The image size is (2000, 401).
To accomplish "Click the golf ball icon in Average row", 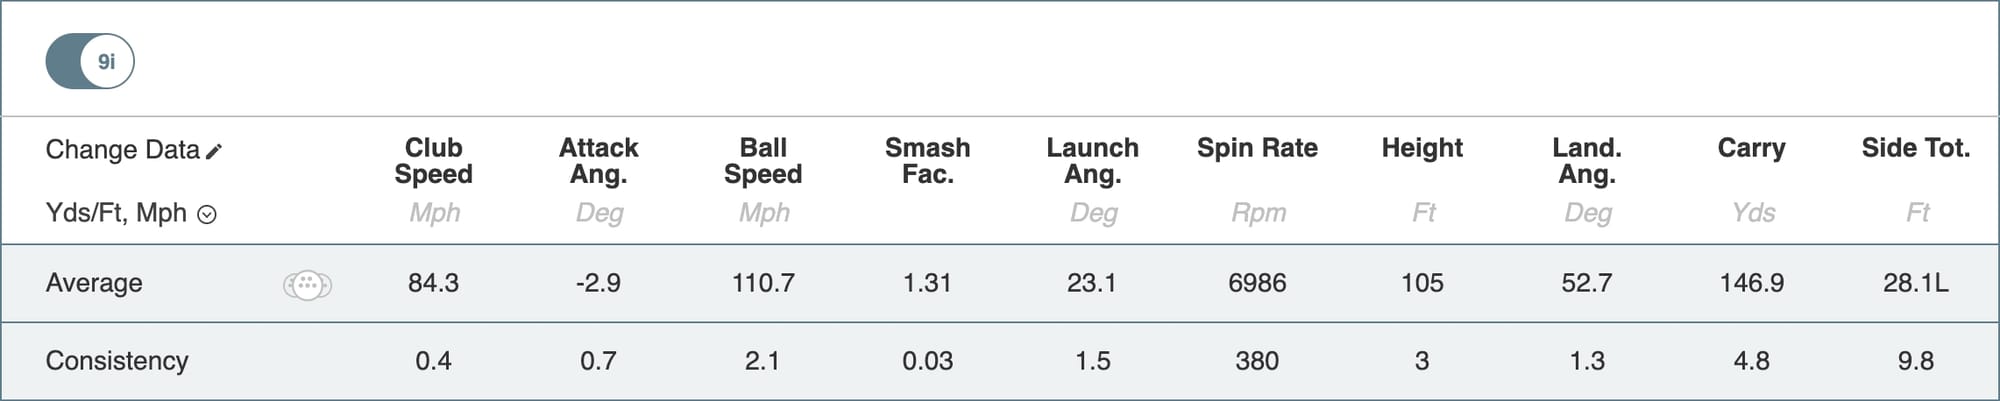I will click(x=307, y=285).
